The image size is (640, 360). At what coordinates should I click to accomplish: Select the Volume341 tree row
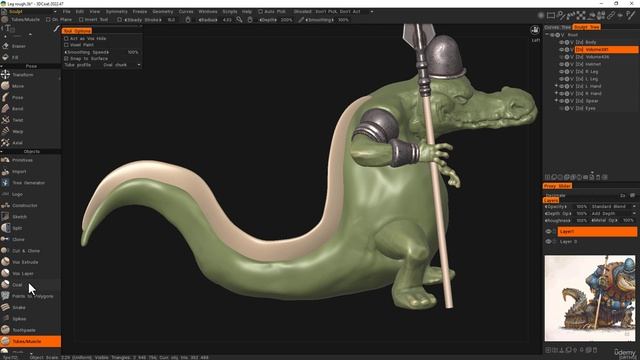(x=606, y=49)
